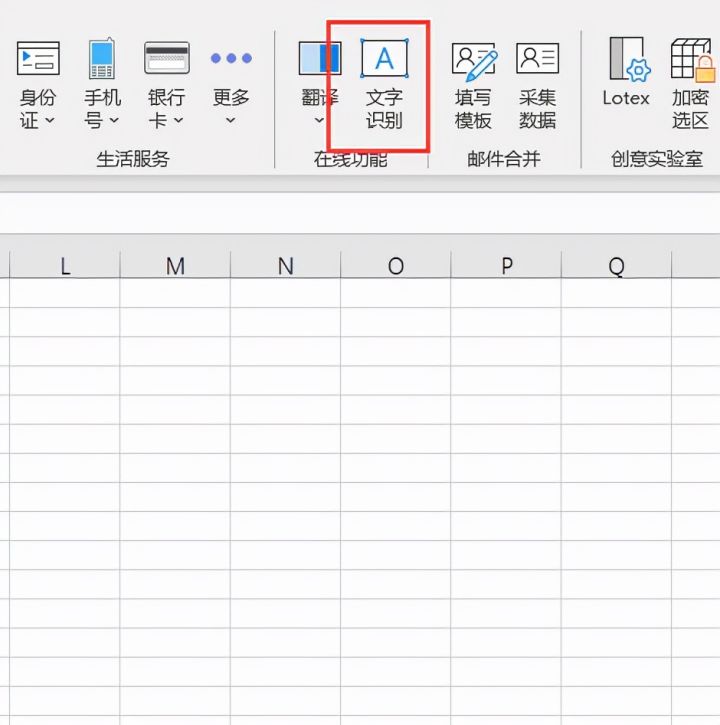Click the 填写模板 fill template icon
This screenshot has width=720, height=725.
click(x=474, y=61)
